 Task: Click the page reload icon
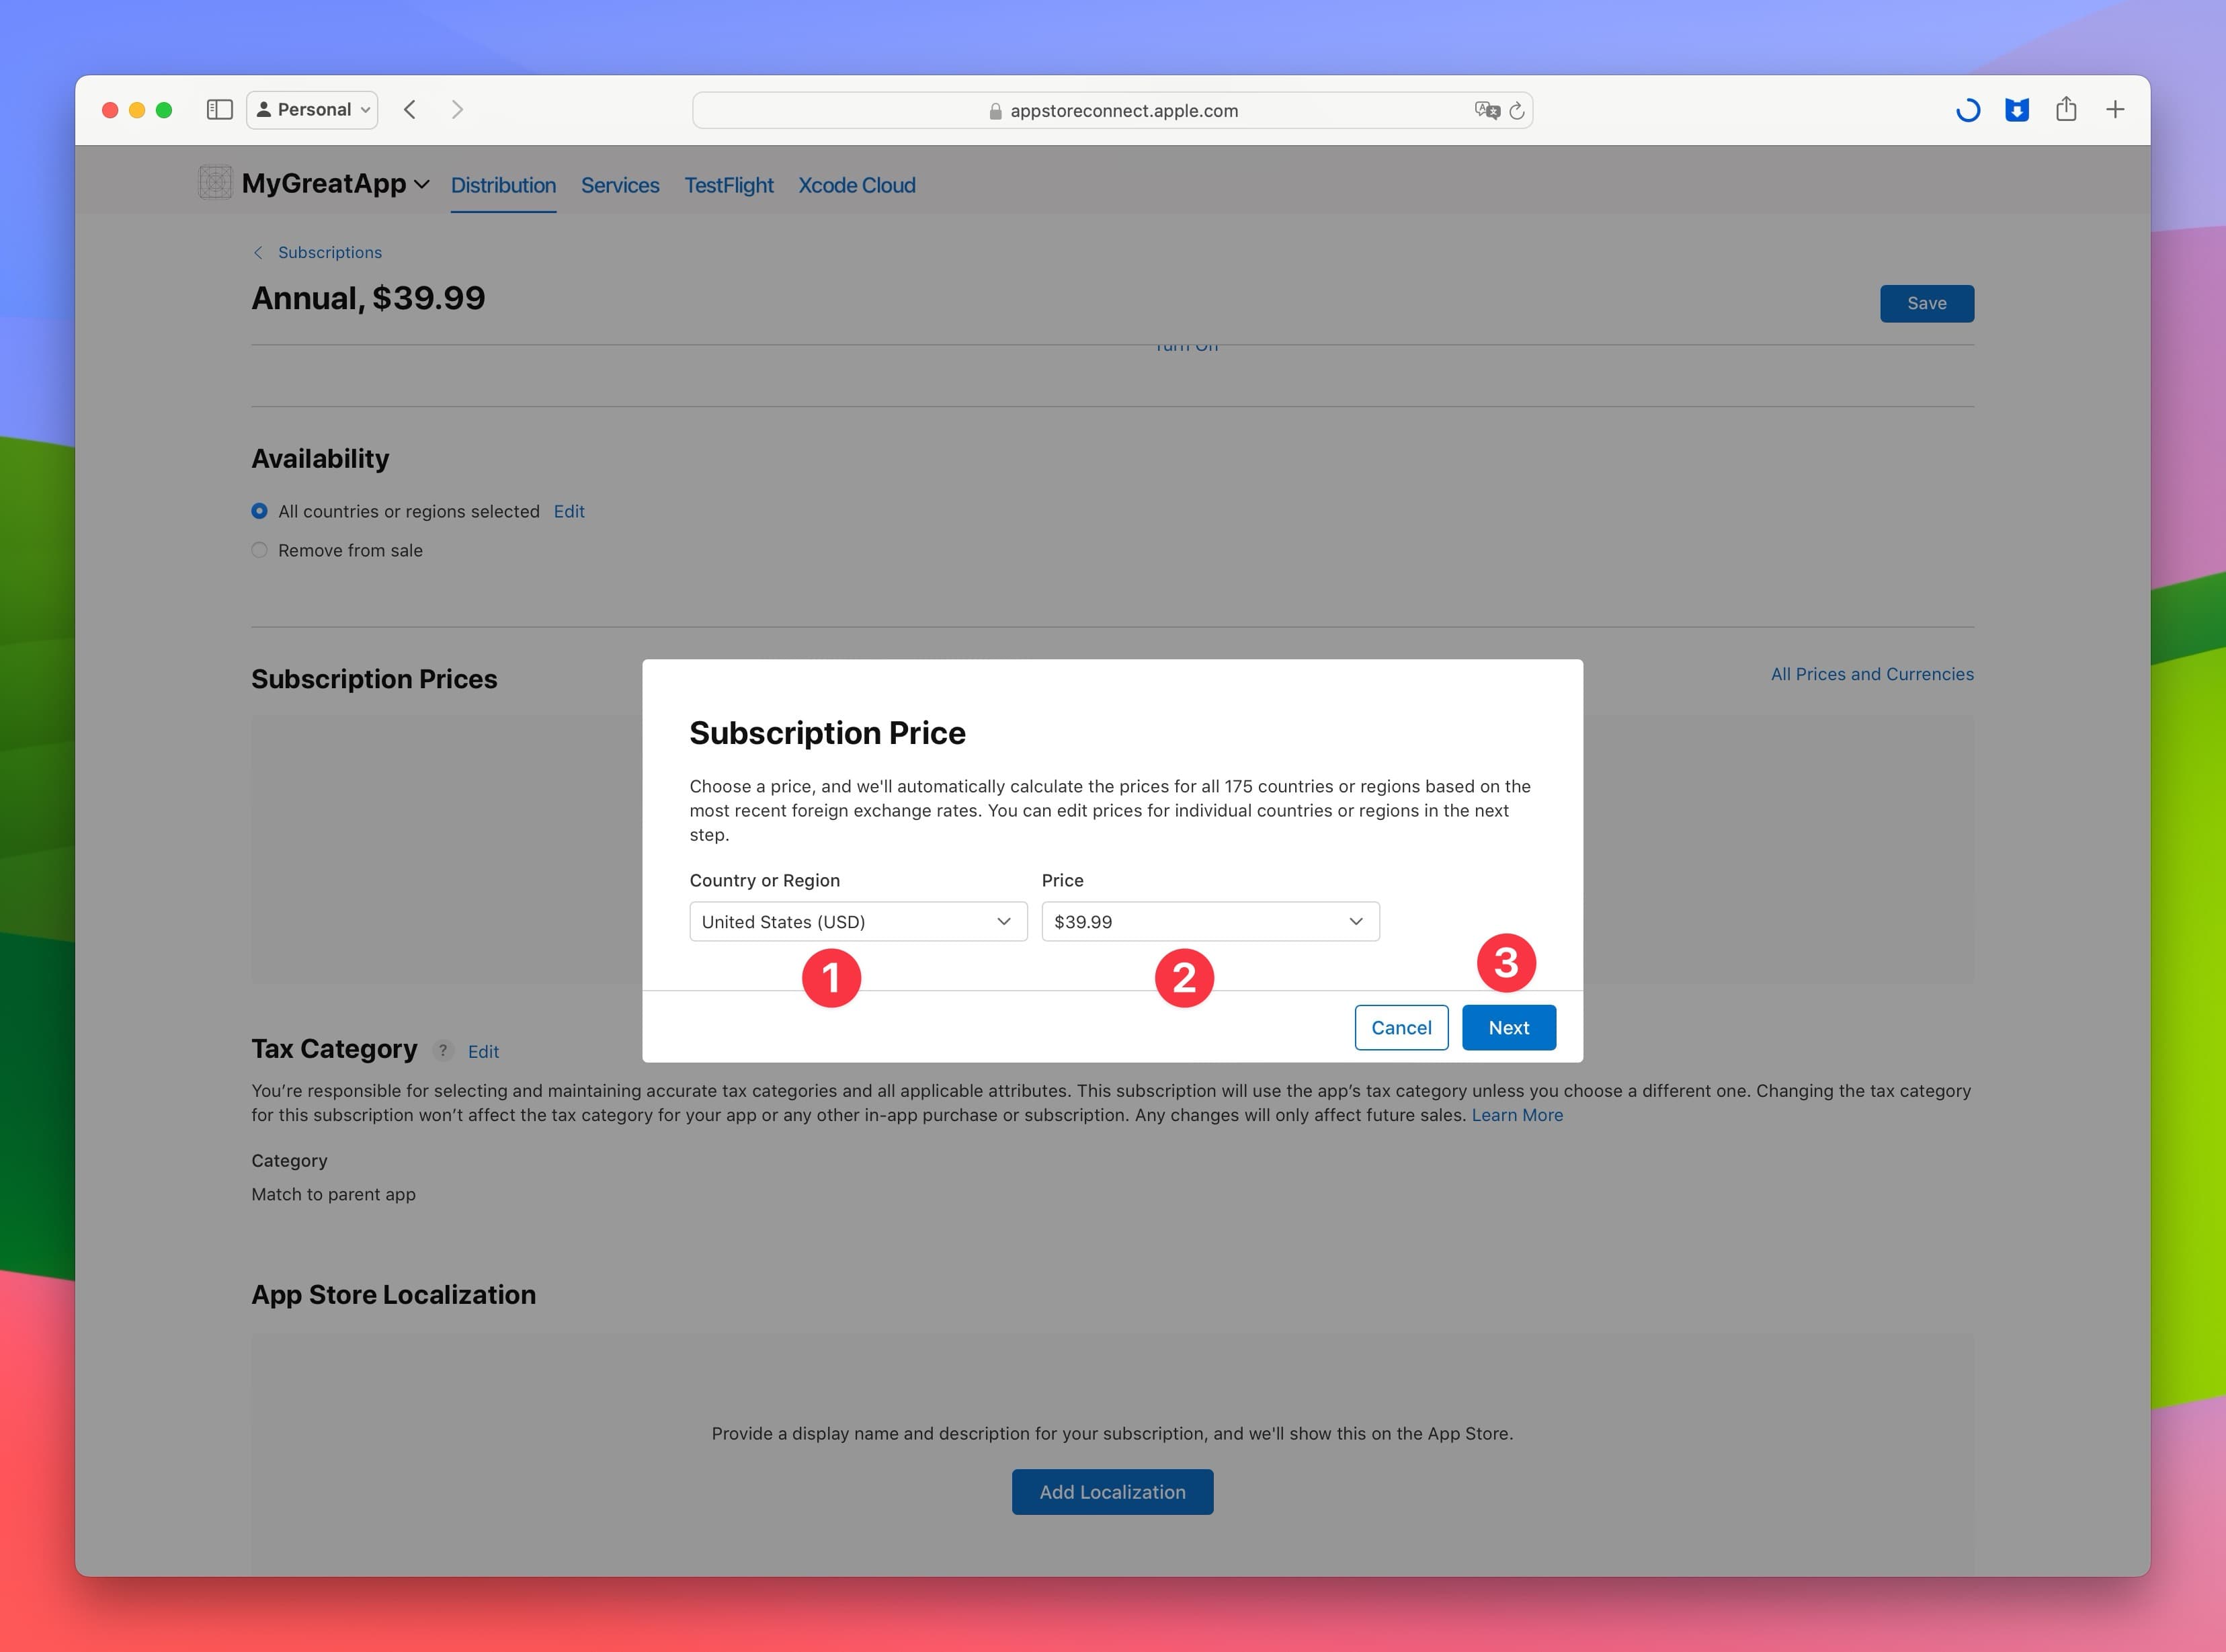[1518, 110]
